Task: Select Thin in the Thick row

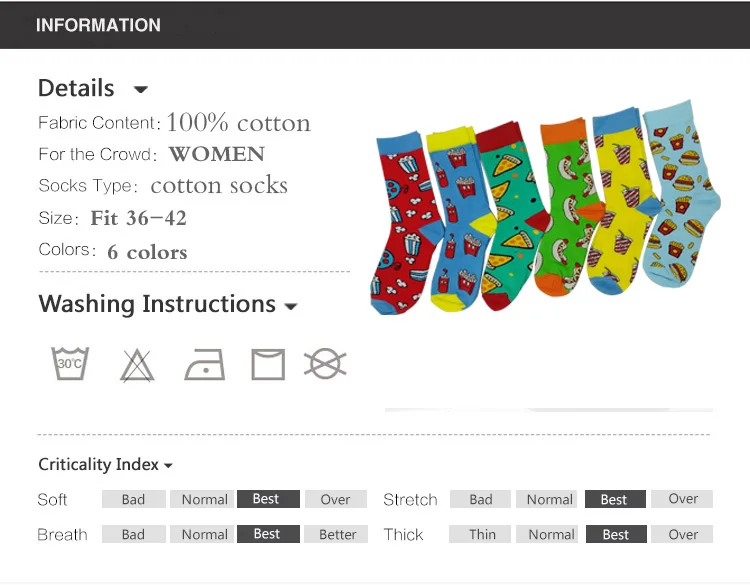Action: (x=480, y=534)
